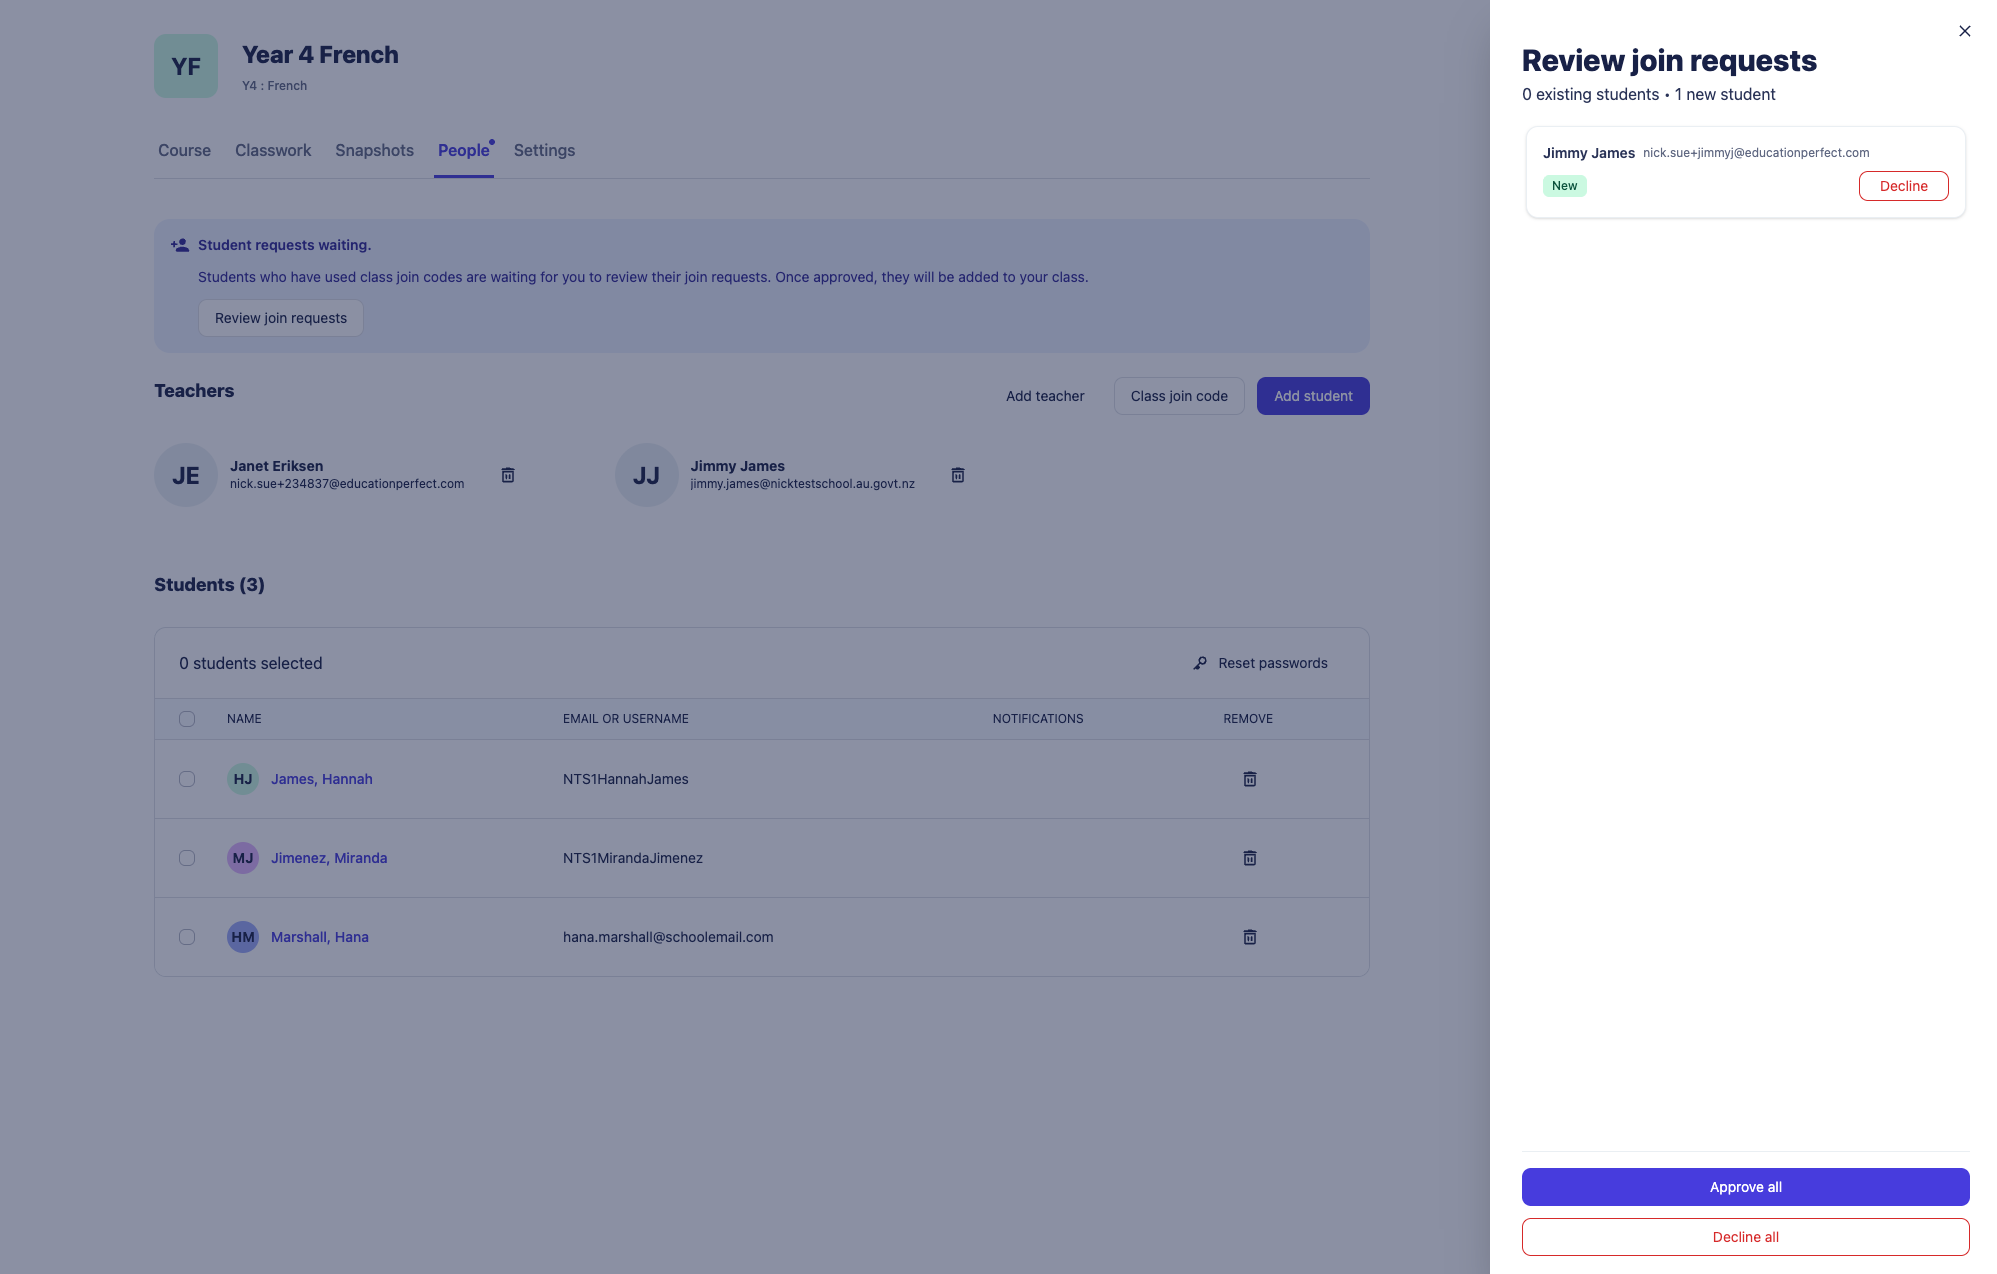Open the Settings tab
Image resolution: width=1997 pixels, height=1274 pixels.
point(544,150)
